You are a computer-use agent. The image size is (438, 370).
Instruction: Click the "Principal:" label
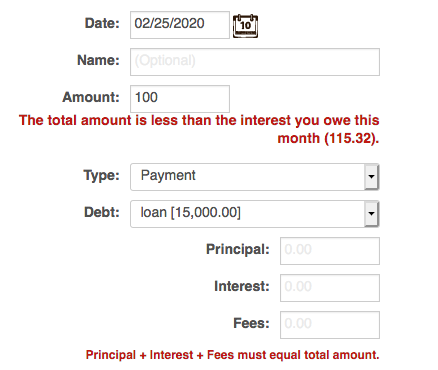point(238,249)
